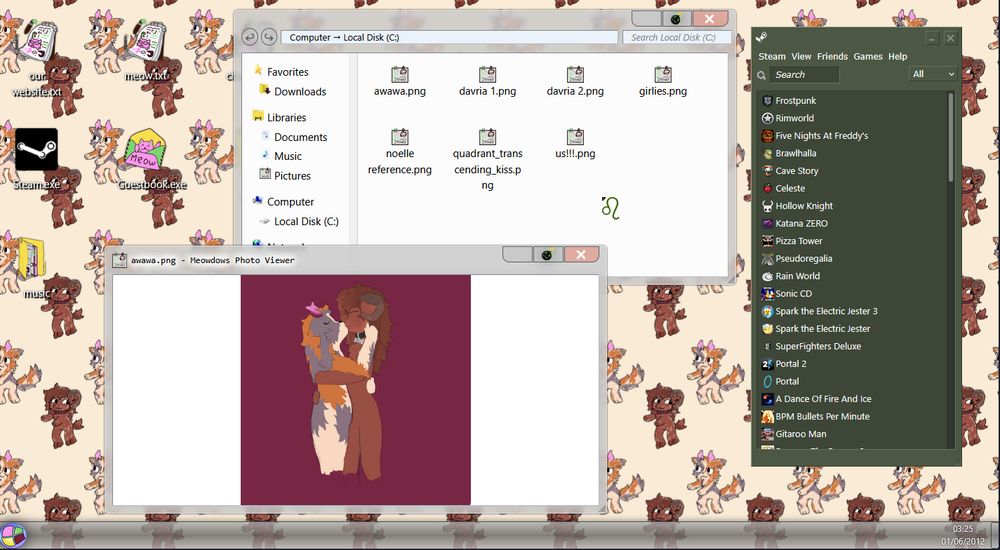This screenshot has height=550, width=1000.
Task: Click the Portal 2 game icon
Action: tap(767, 364)
